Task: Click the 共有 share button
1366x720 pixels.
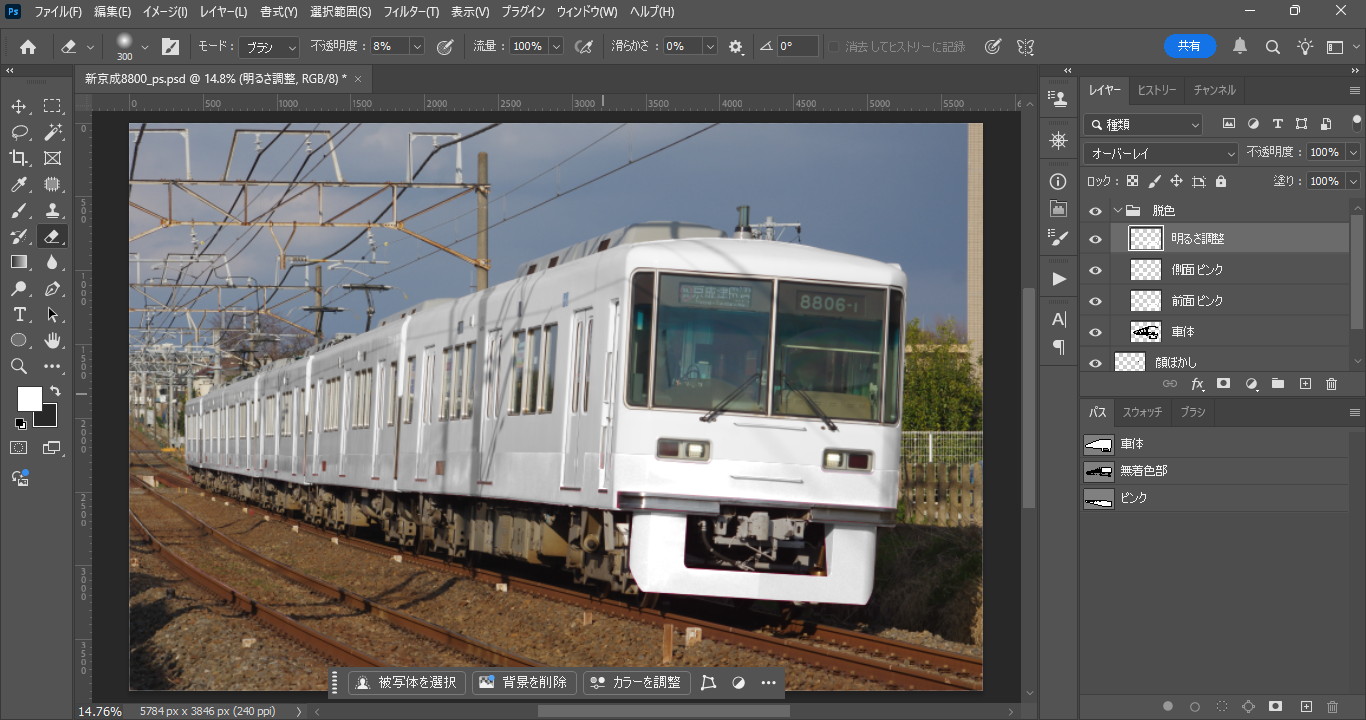Action: (x=1189, y=46)
